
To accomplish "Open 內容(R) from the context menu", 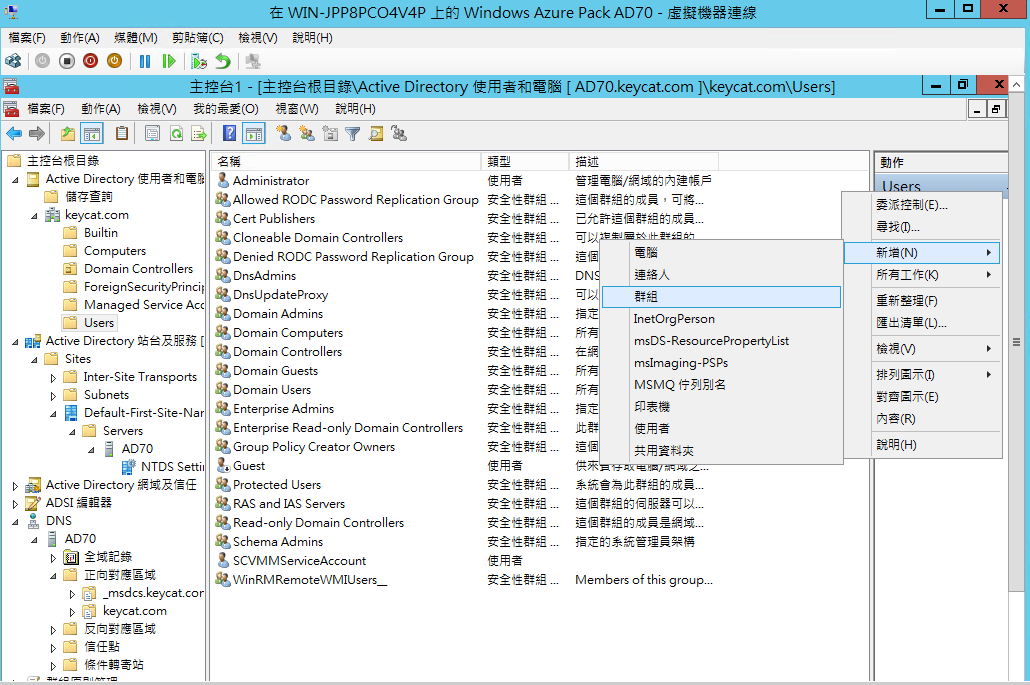I will pyautogui.click(x=922, y=418).
